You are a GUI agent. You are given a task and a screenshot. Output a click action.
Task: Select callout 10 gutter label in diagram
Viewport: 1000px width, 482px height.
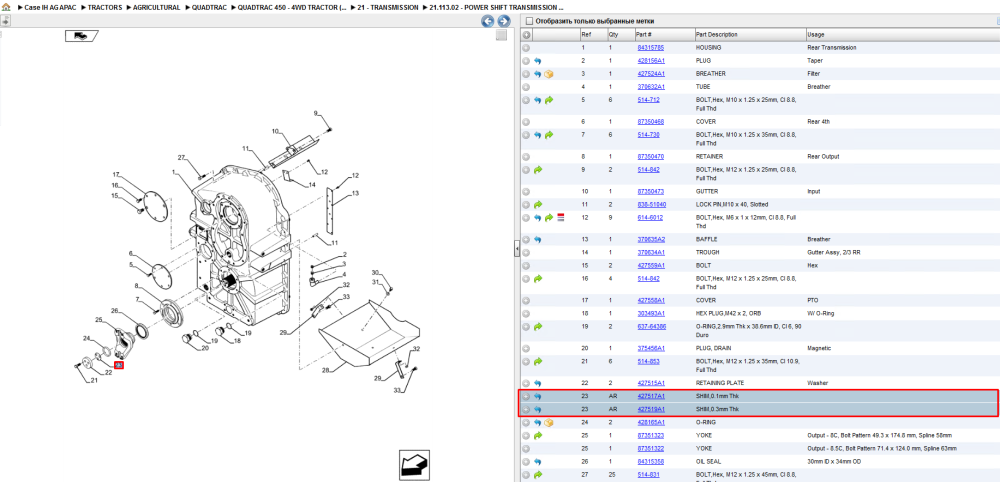(276, 131)
